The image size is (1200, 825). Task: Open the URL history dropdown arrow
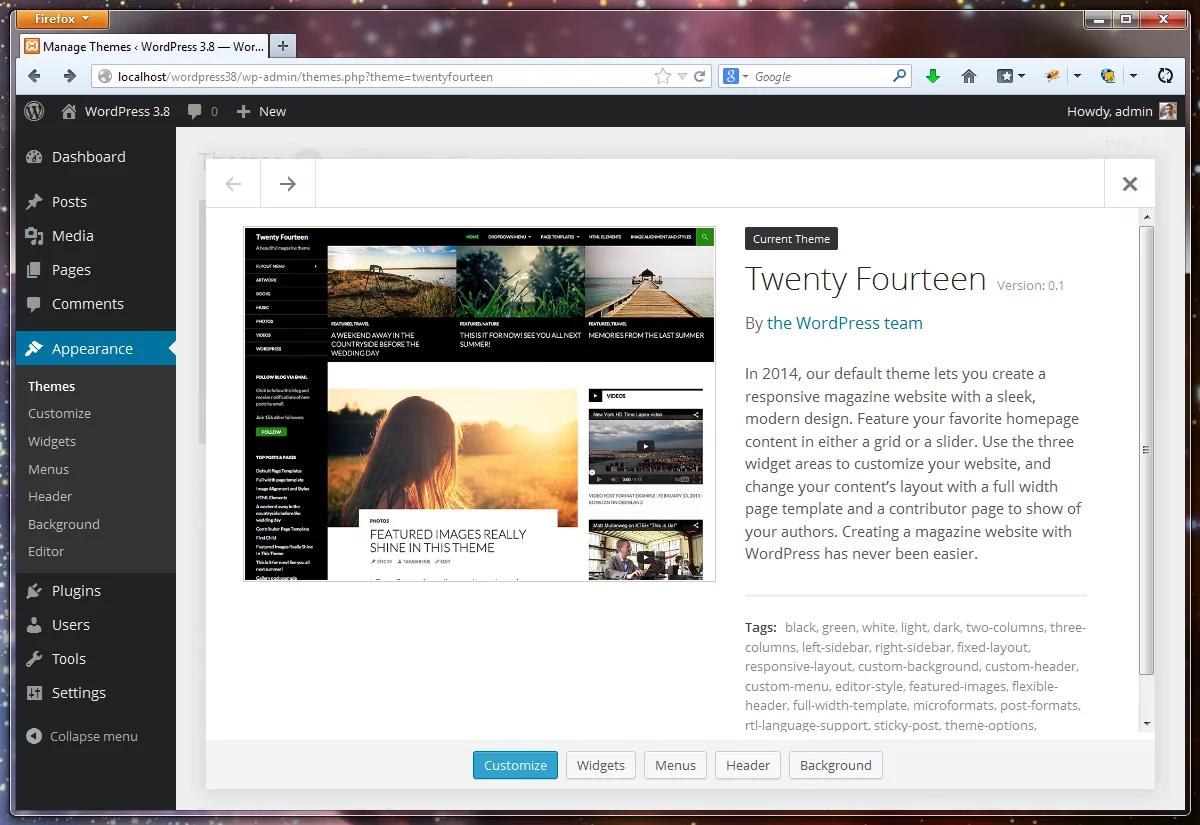(x=682, y=76)
